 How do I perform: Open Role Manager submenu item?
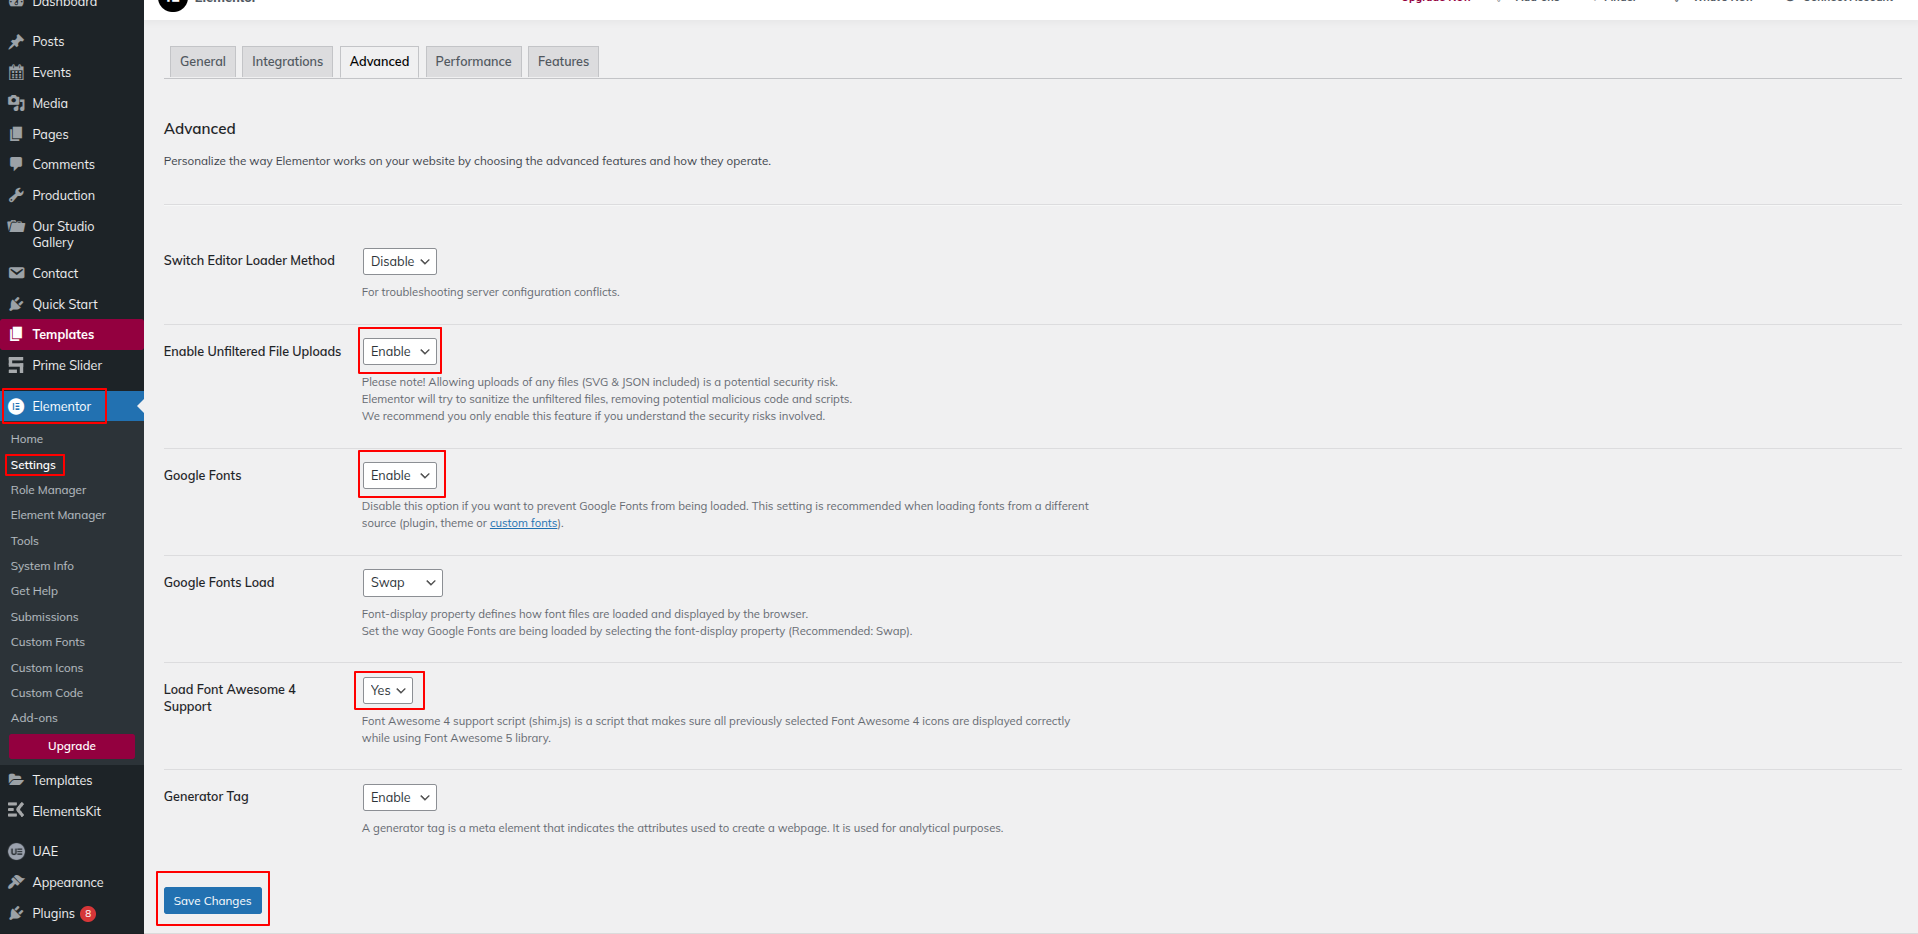click(x=48, y=490)
